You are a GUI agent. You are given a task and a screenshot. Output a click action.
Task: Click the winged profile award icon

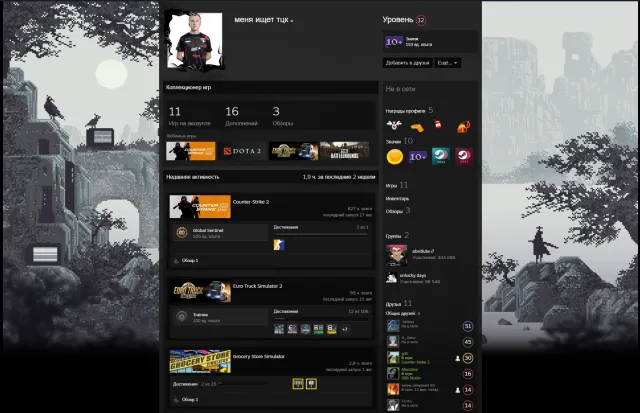point(394,126)
